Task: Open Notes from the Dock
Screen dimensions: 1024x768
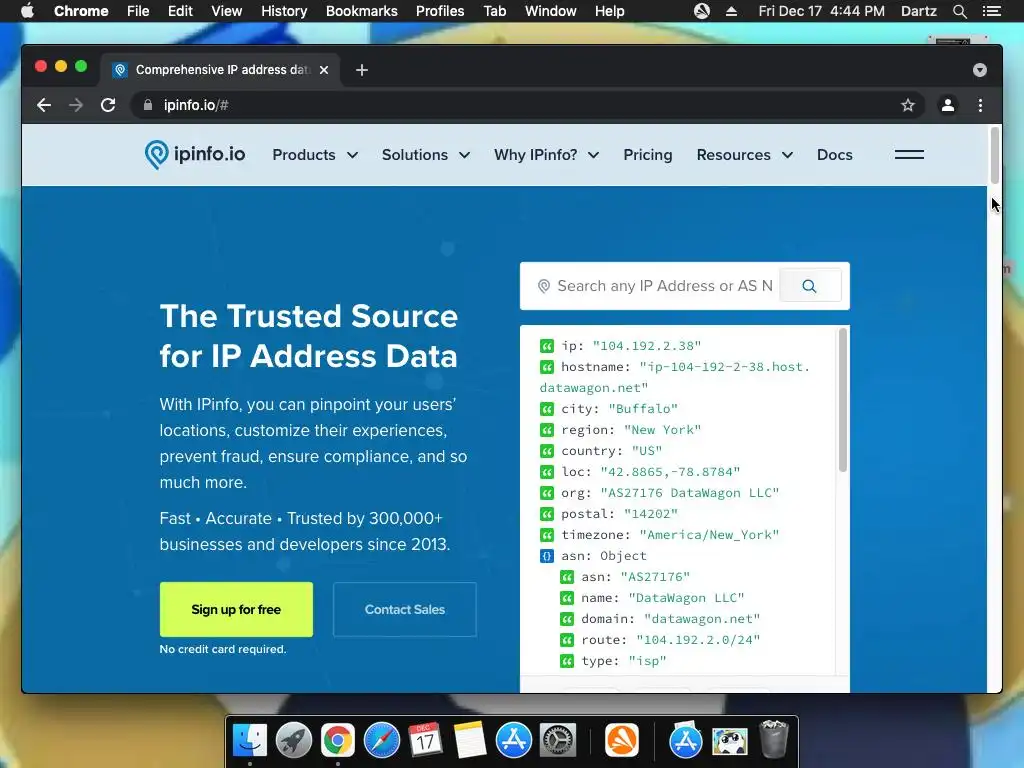Action: pyautogui.click(x=470, y=741)
